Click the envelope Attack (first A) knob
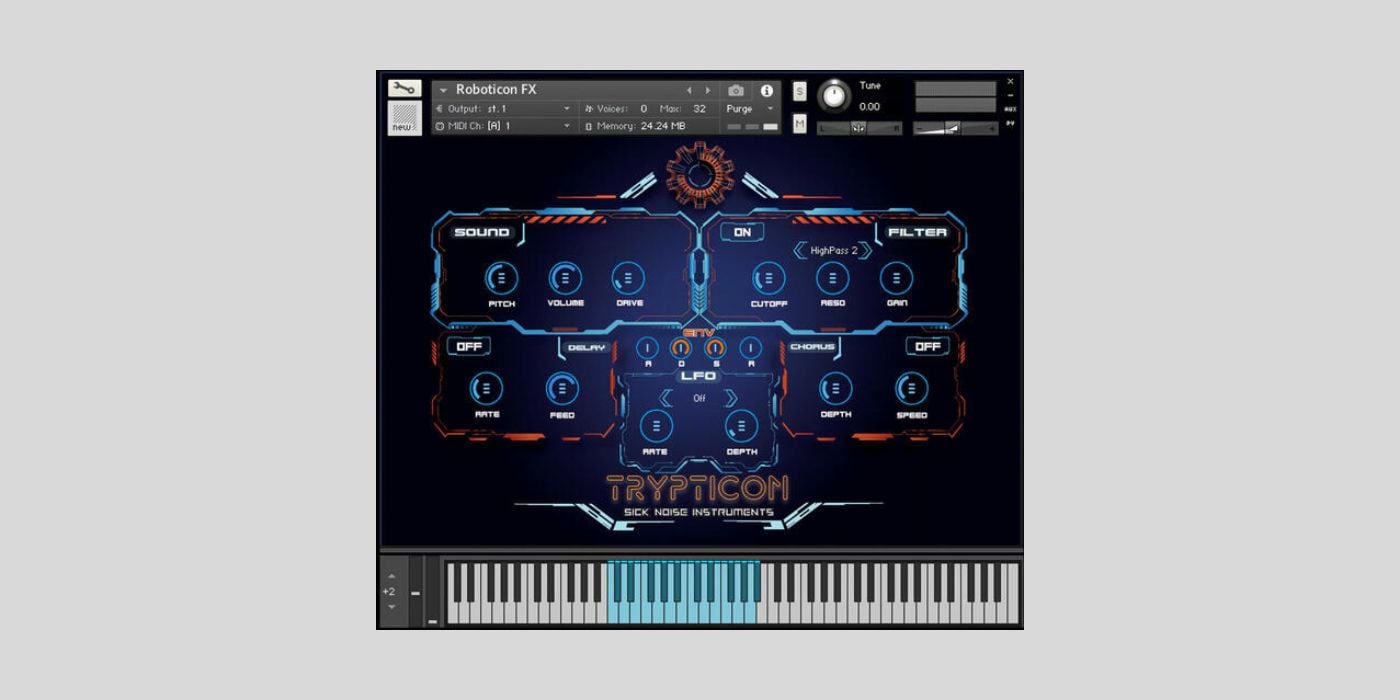This screenshot has width=1400, height=700. [647, 348]
